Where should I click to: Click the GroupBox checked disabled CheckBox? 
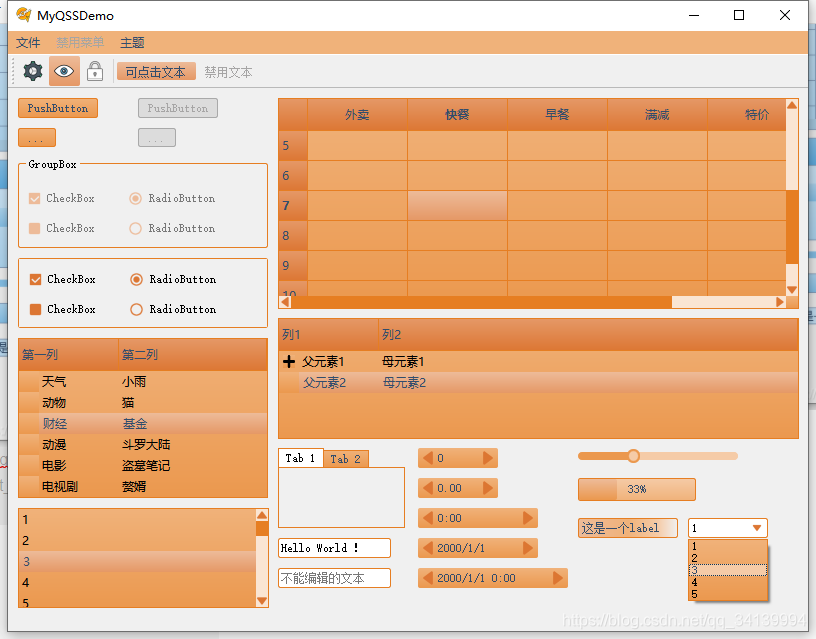[34, 198]
